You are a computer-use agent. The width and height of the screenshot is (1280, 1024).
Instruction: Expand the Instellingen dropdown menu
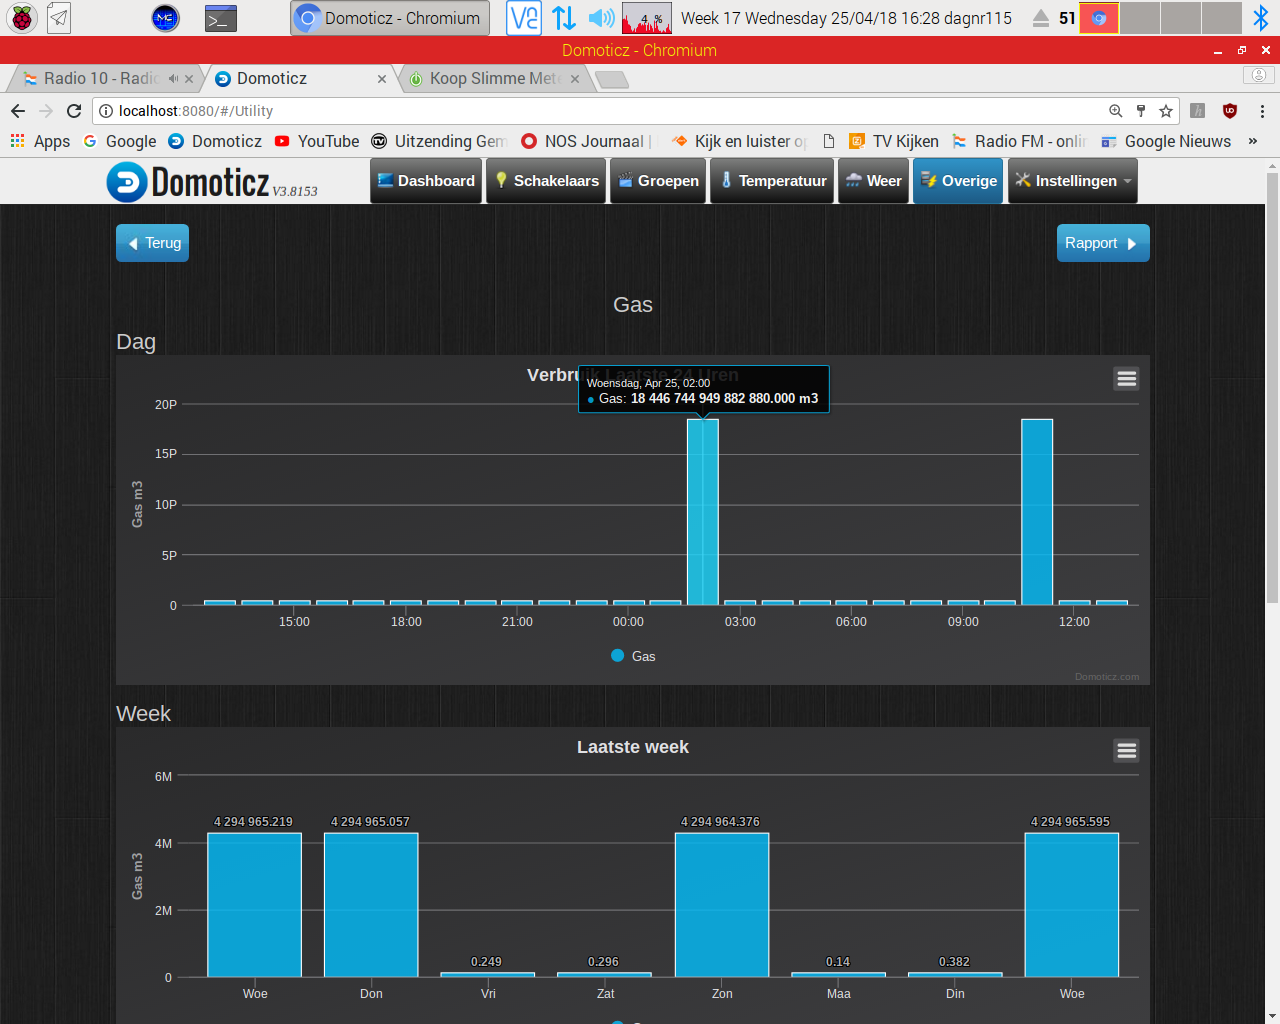[x=1072, y=181]
